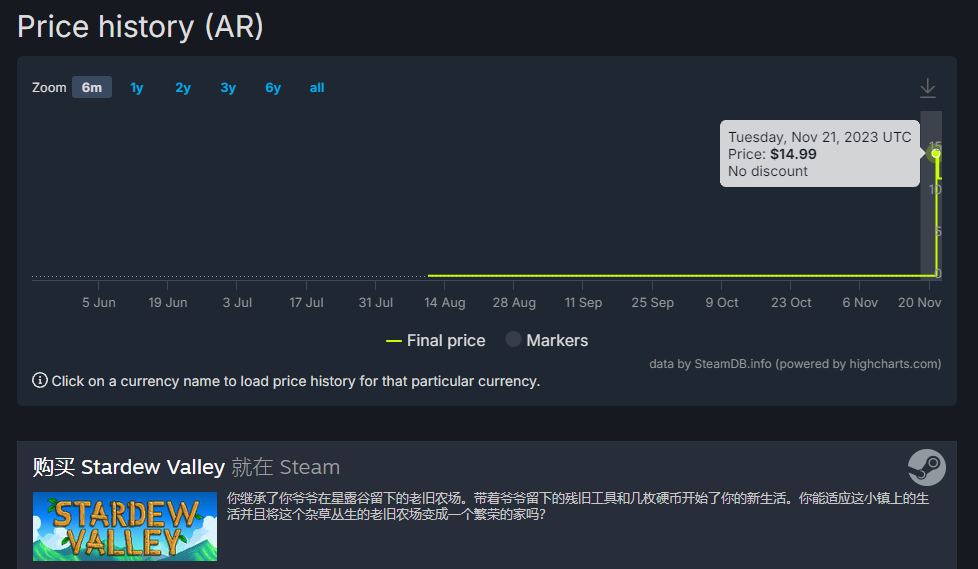Click the 3 Jul axis label

(237, 303)
